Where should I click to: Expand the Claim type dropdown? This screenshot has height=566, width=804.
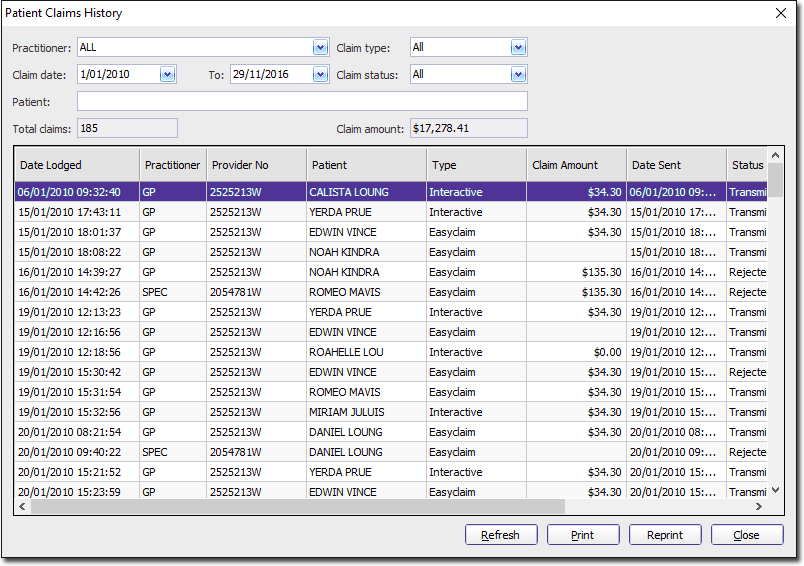pyautogui.click(x=518, y=47)
